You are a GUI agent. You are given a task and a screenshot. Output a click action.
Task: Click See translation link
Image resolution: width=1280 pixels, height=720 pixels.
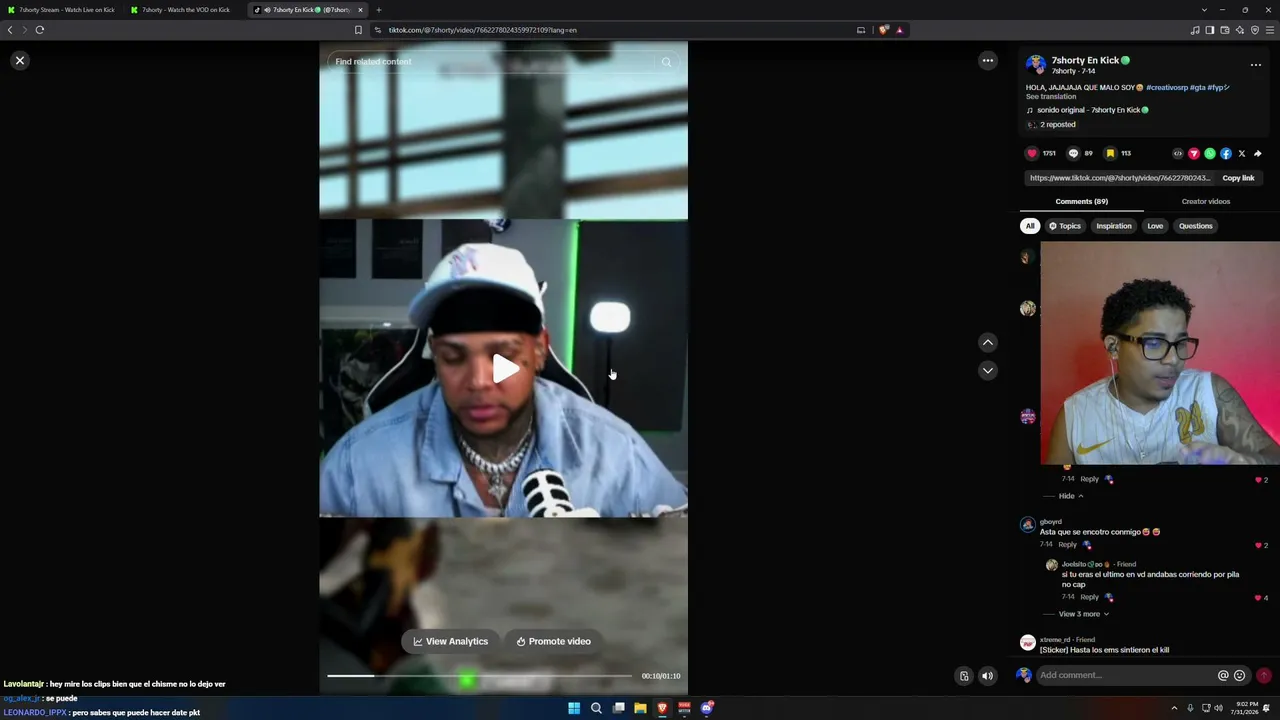1050,97
